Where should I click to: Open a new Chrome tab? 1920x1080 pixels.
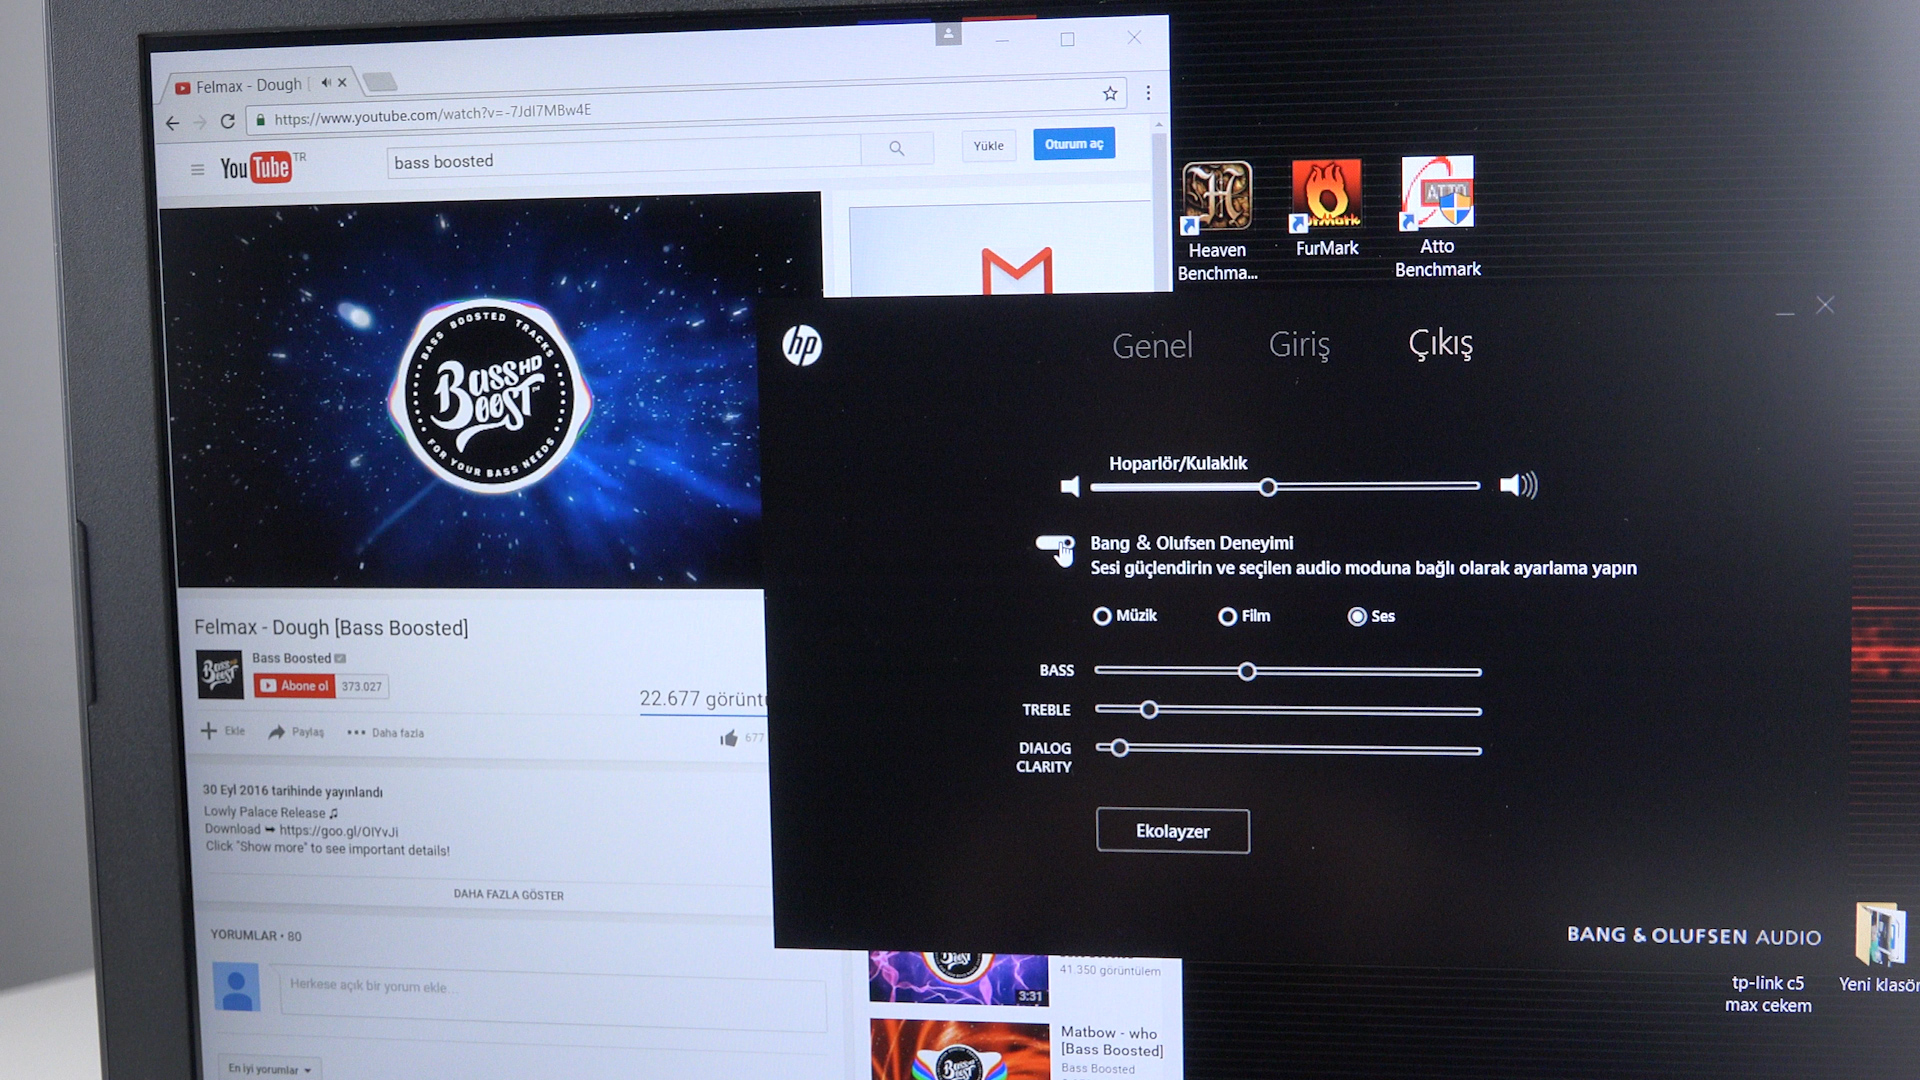pos(380,81)
